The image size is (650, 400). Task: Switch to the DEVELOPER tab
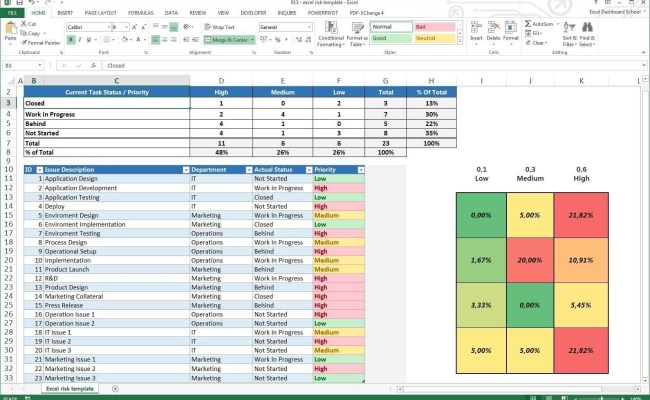pos(253,13)
